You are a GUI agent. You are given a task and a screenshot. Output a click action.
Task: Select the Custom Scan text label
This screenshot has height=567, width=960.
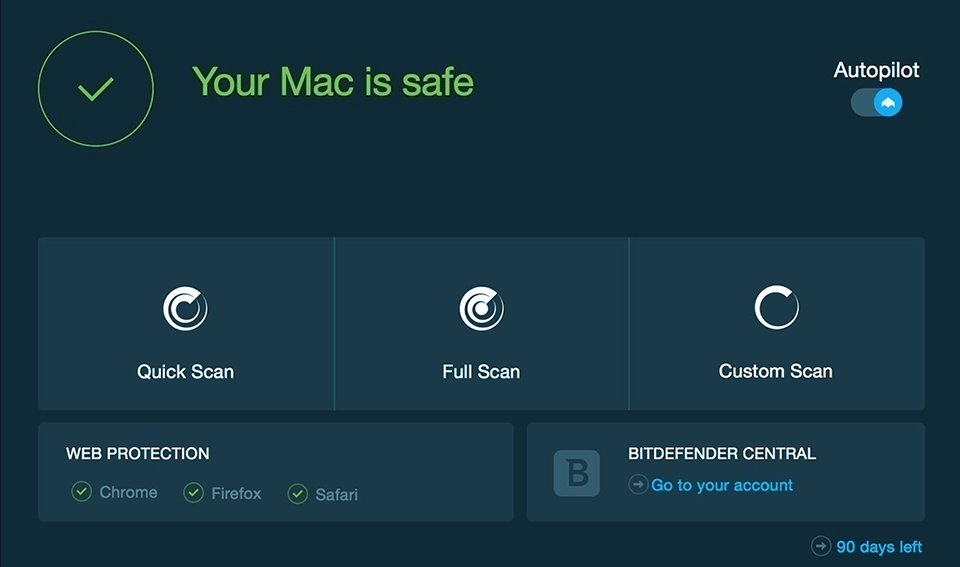[776, 371]
